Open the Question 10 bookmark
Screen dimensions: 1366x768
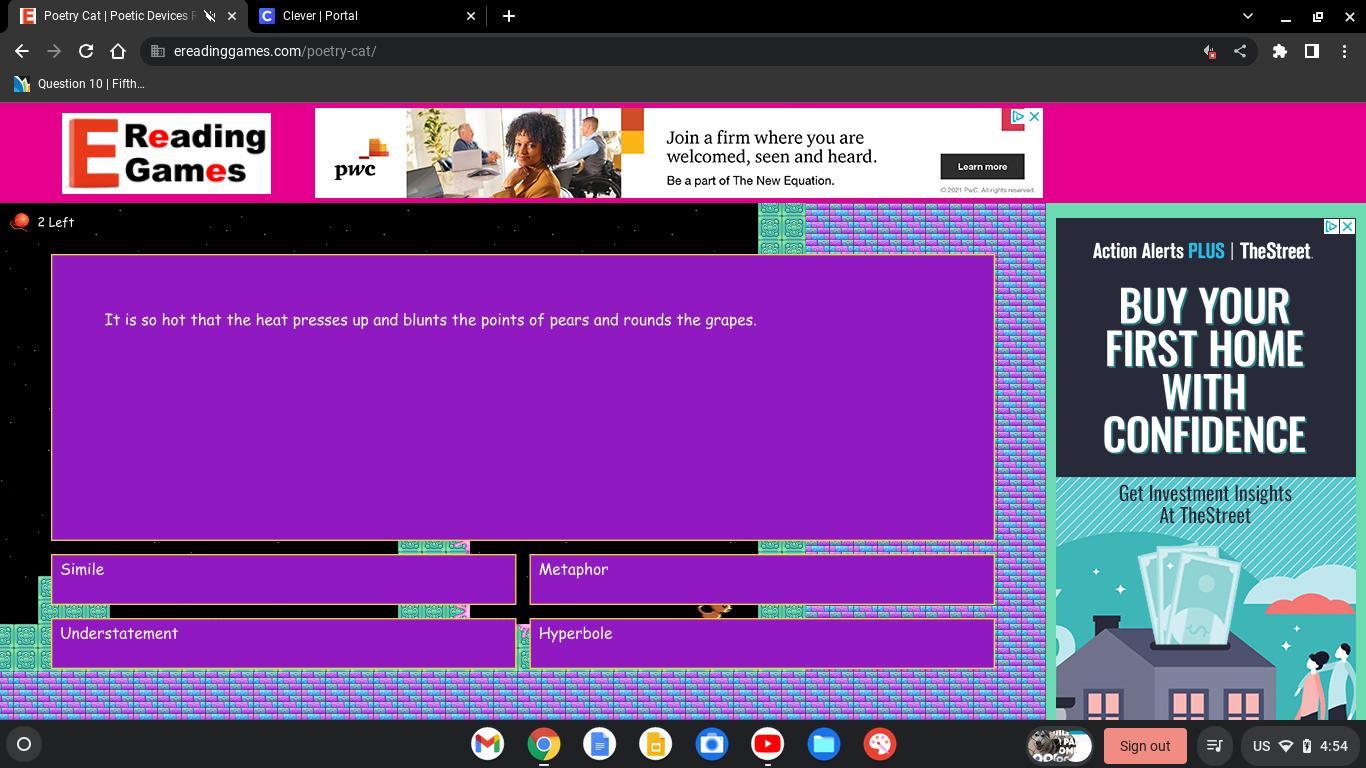pos(80,84)
